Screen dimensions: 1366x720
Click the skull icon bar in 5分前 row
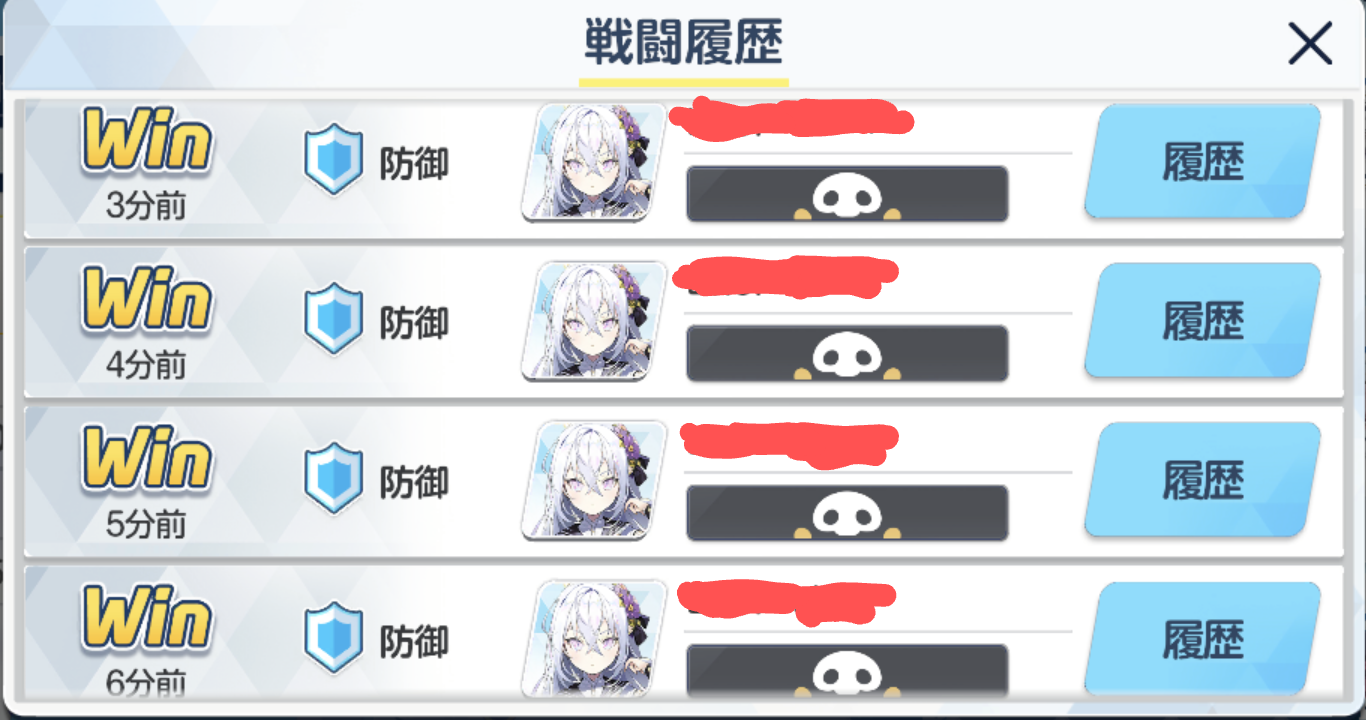[847, 513]
